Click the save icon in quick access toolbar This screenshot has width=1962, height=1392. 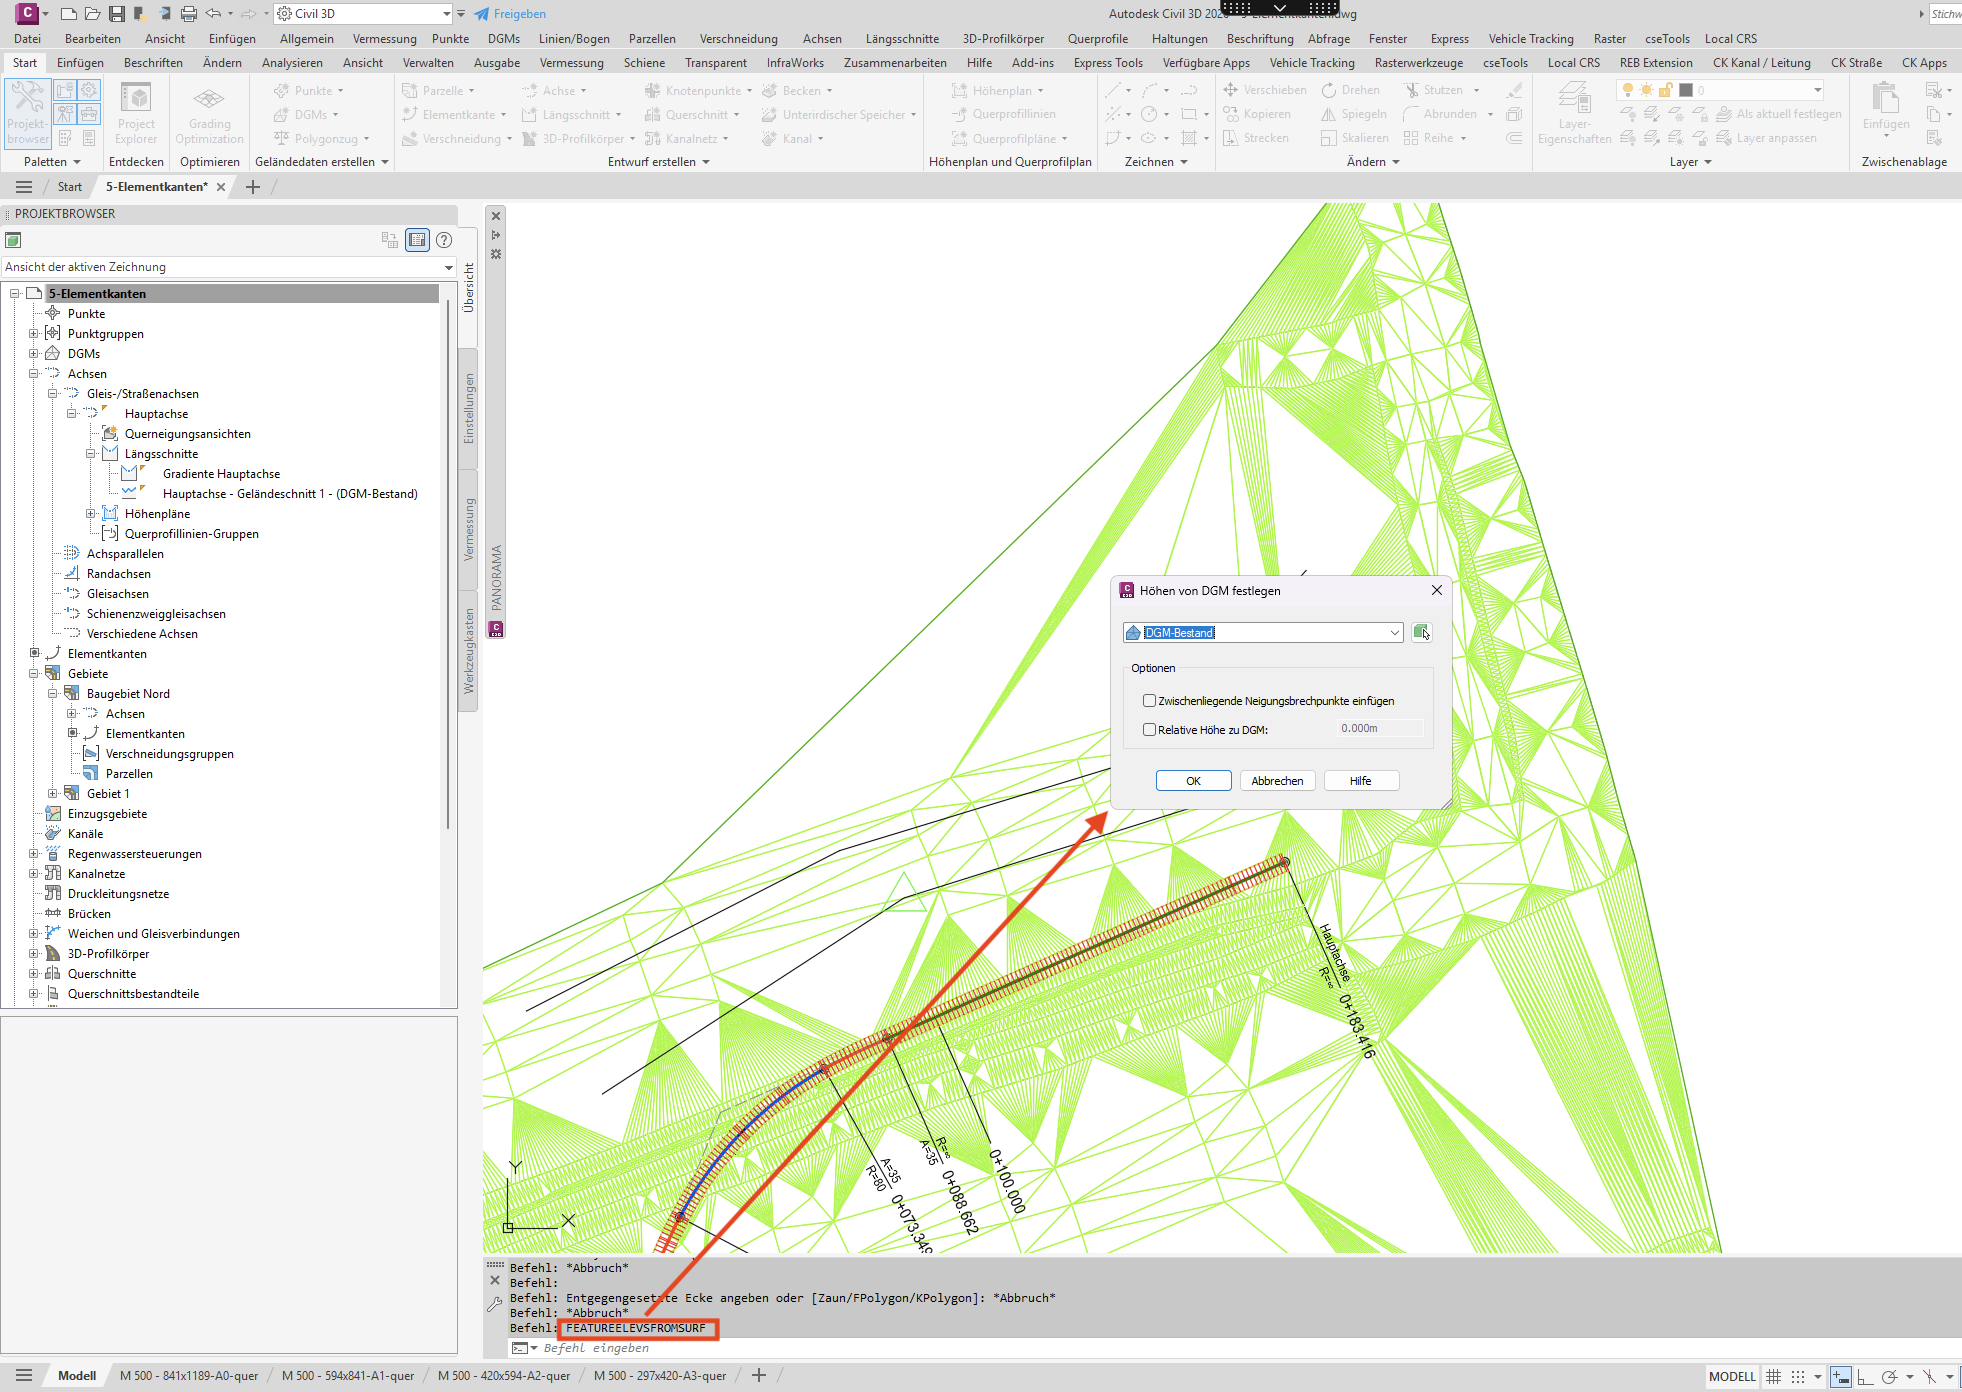(x=117, y=14)
